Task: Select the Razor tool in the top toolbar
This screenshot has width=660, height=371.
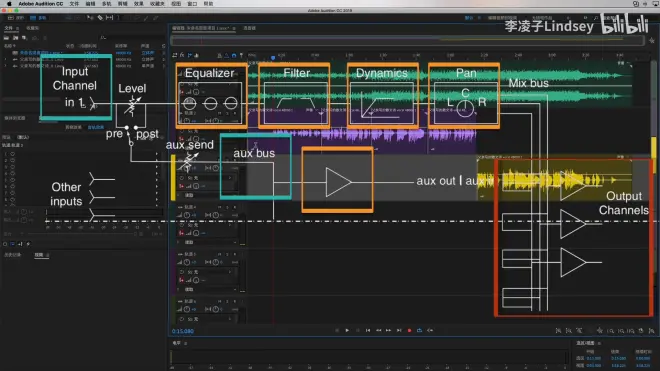Action: [x=100, y=18]
